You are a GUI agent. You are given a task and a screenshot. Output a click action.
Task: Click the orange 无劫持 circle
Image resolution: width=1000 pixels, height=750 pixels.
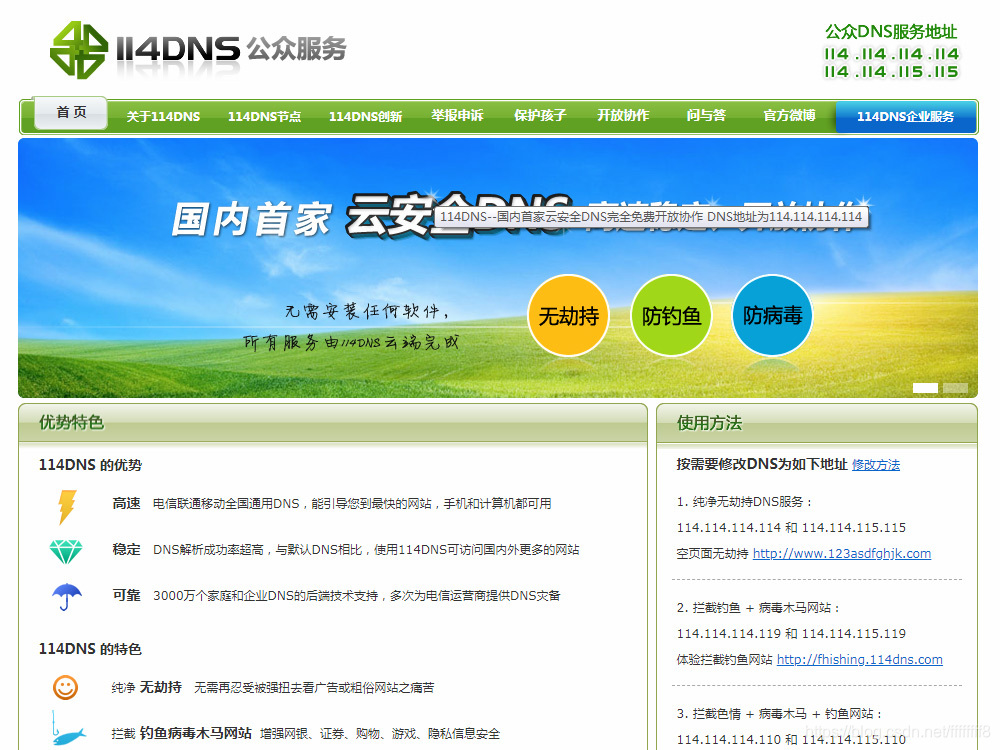pos(568,316)
